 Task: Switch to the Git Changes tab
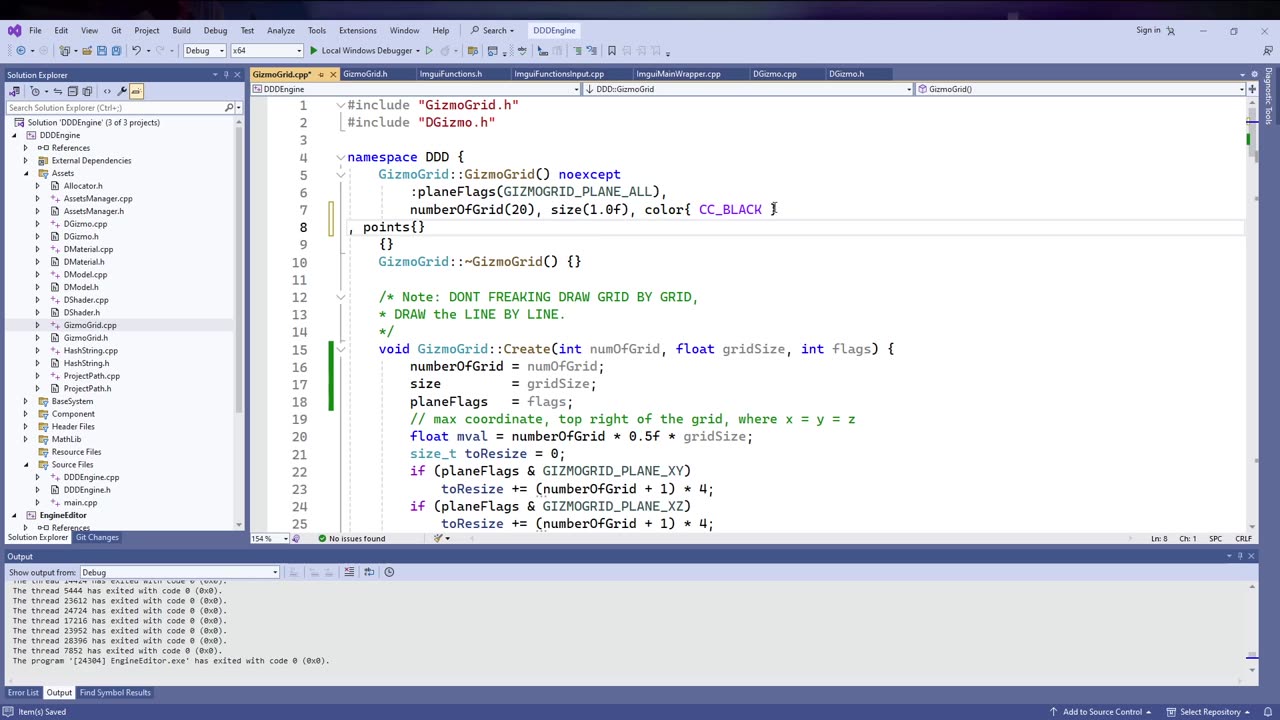(97, 538)
